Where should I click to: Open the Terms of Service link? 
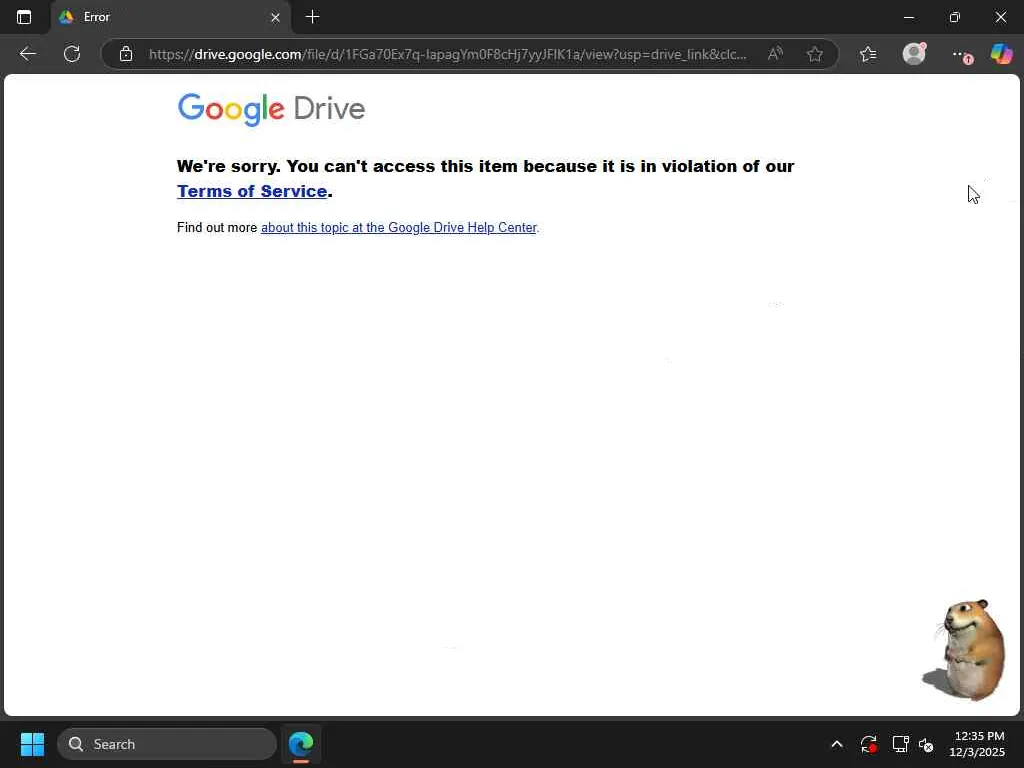(x=252, y=191)
